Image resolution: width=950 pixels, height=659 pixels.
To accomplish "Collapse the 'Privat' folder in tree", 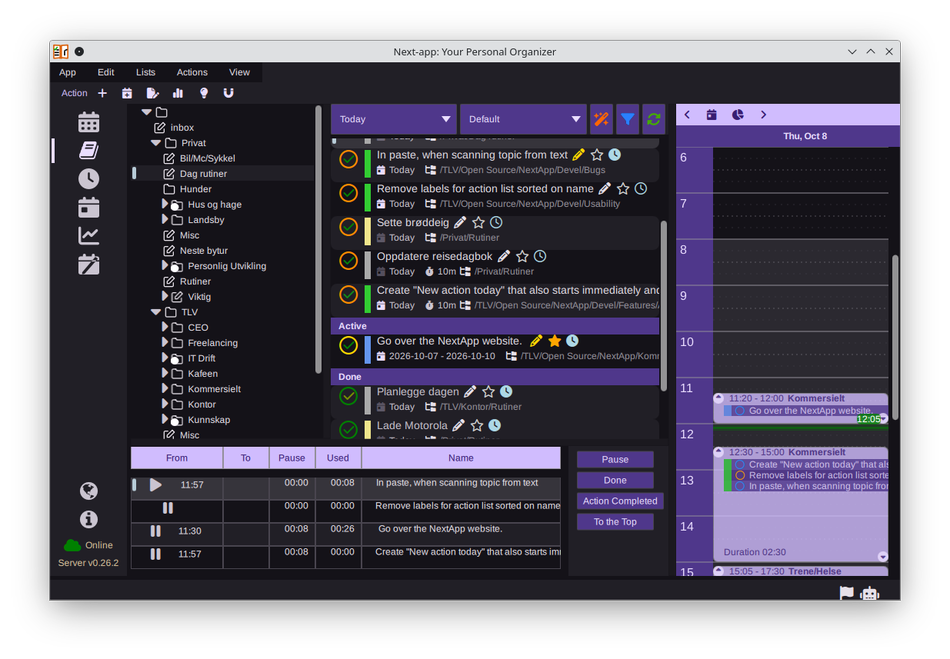I will [156, 143].
